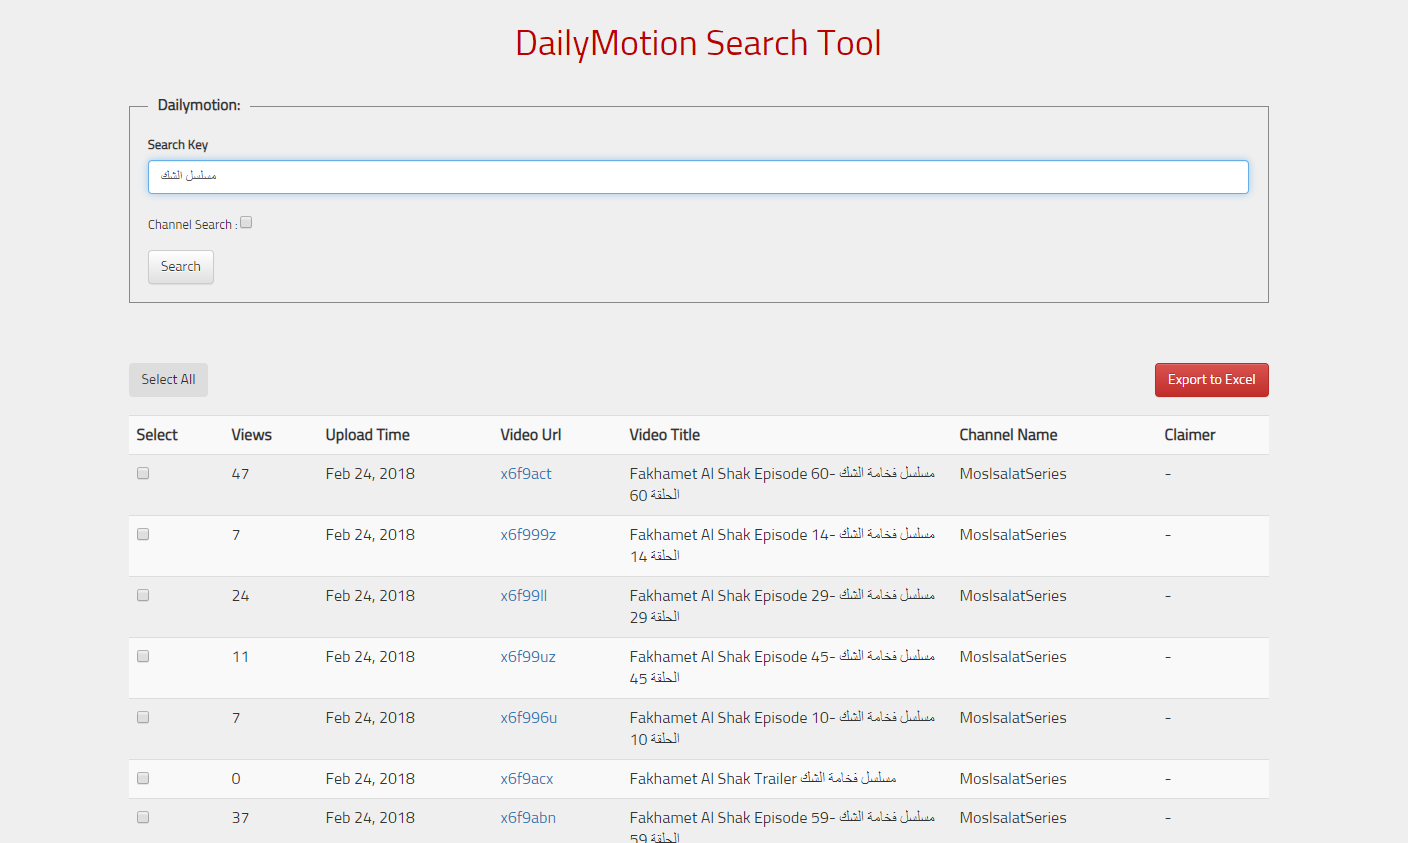Click the Upload Time column header
This screenshot has height=843, width=1408.
(367, 435)
